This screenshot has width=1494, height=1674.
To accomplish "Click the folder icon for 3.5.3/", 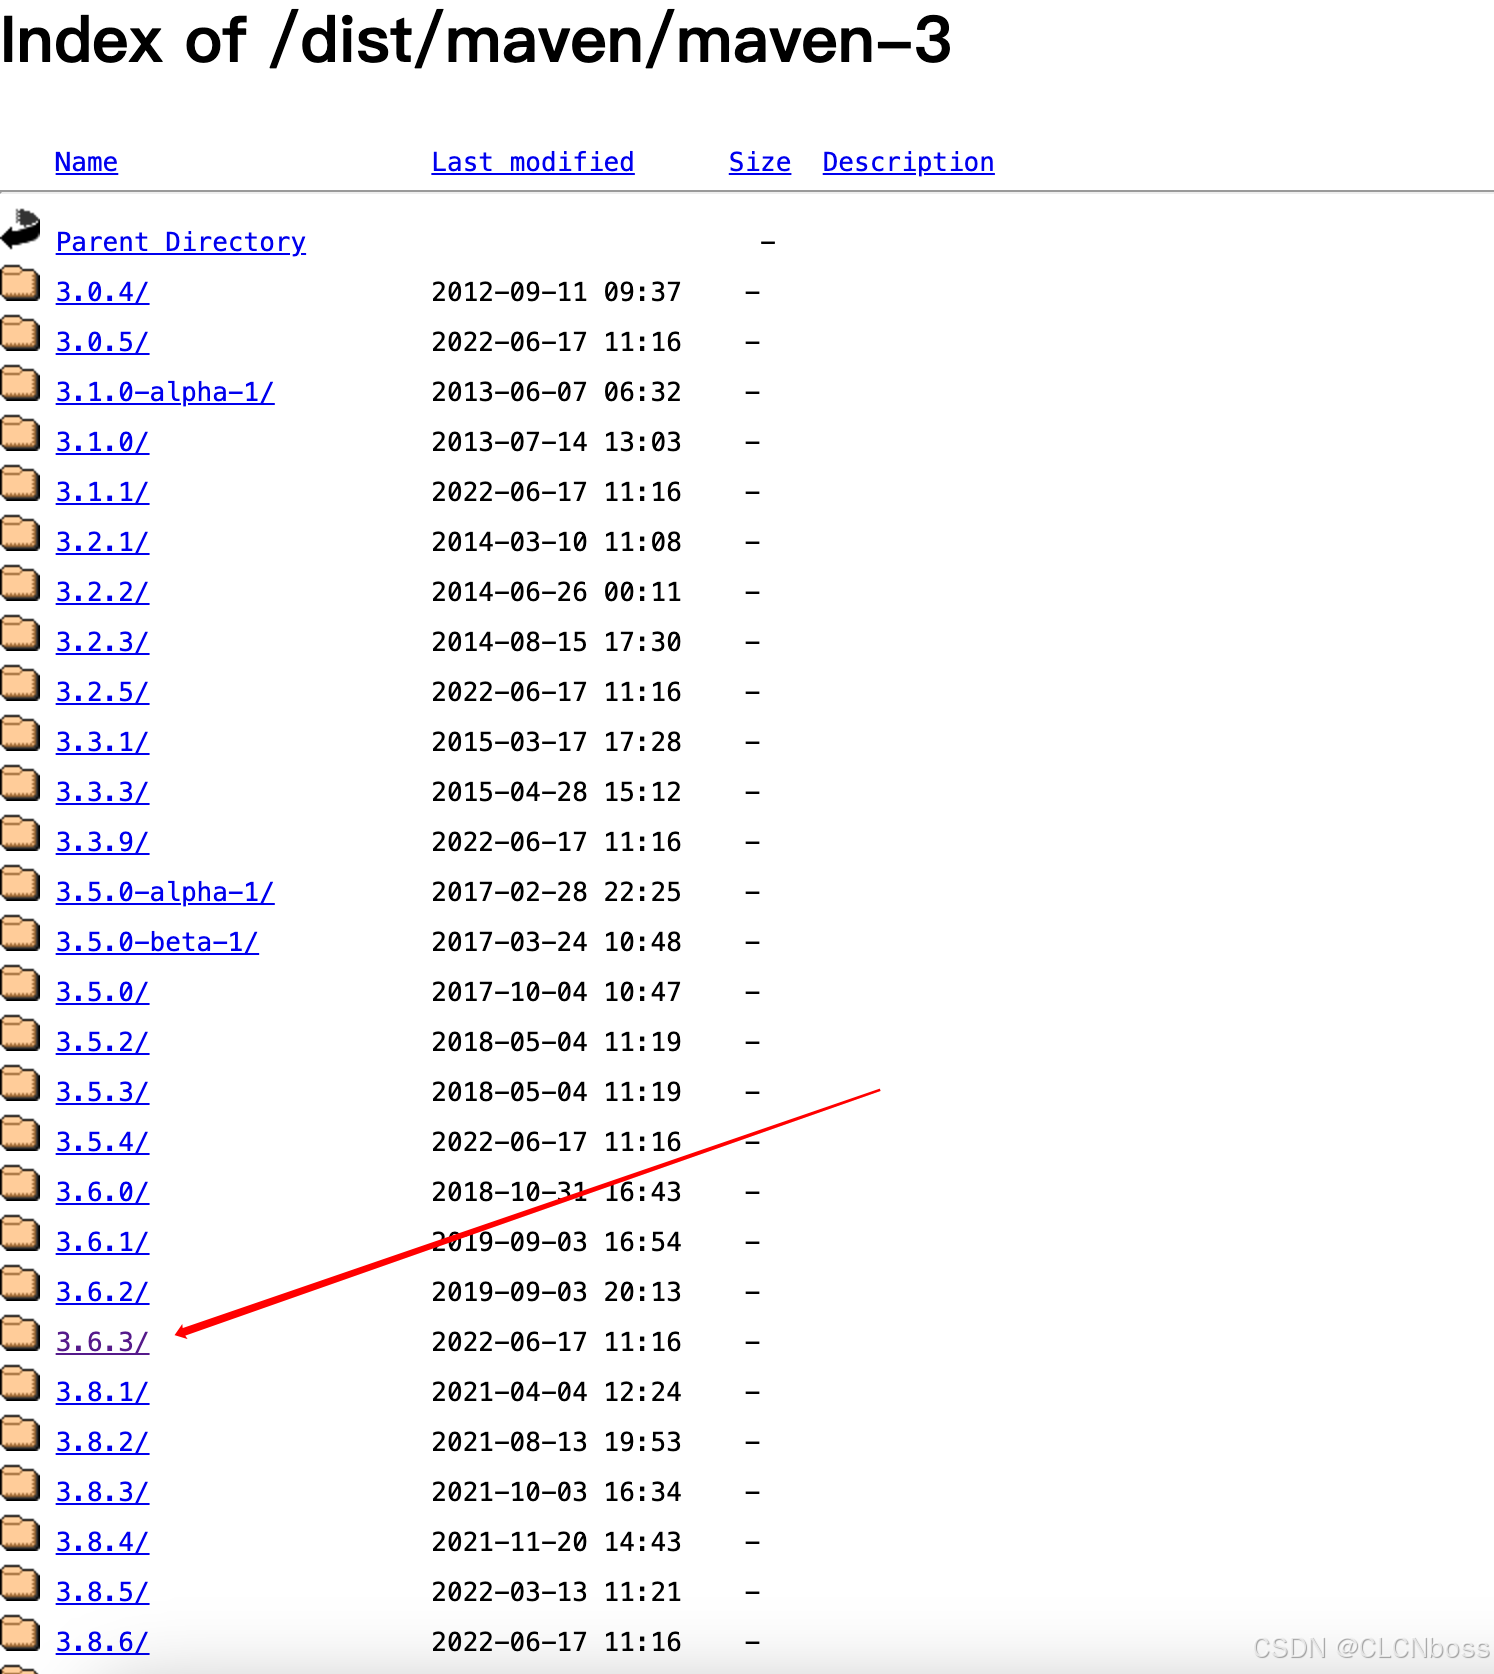I will pos(20,1084).
